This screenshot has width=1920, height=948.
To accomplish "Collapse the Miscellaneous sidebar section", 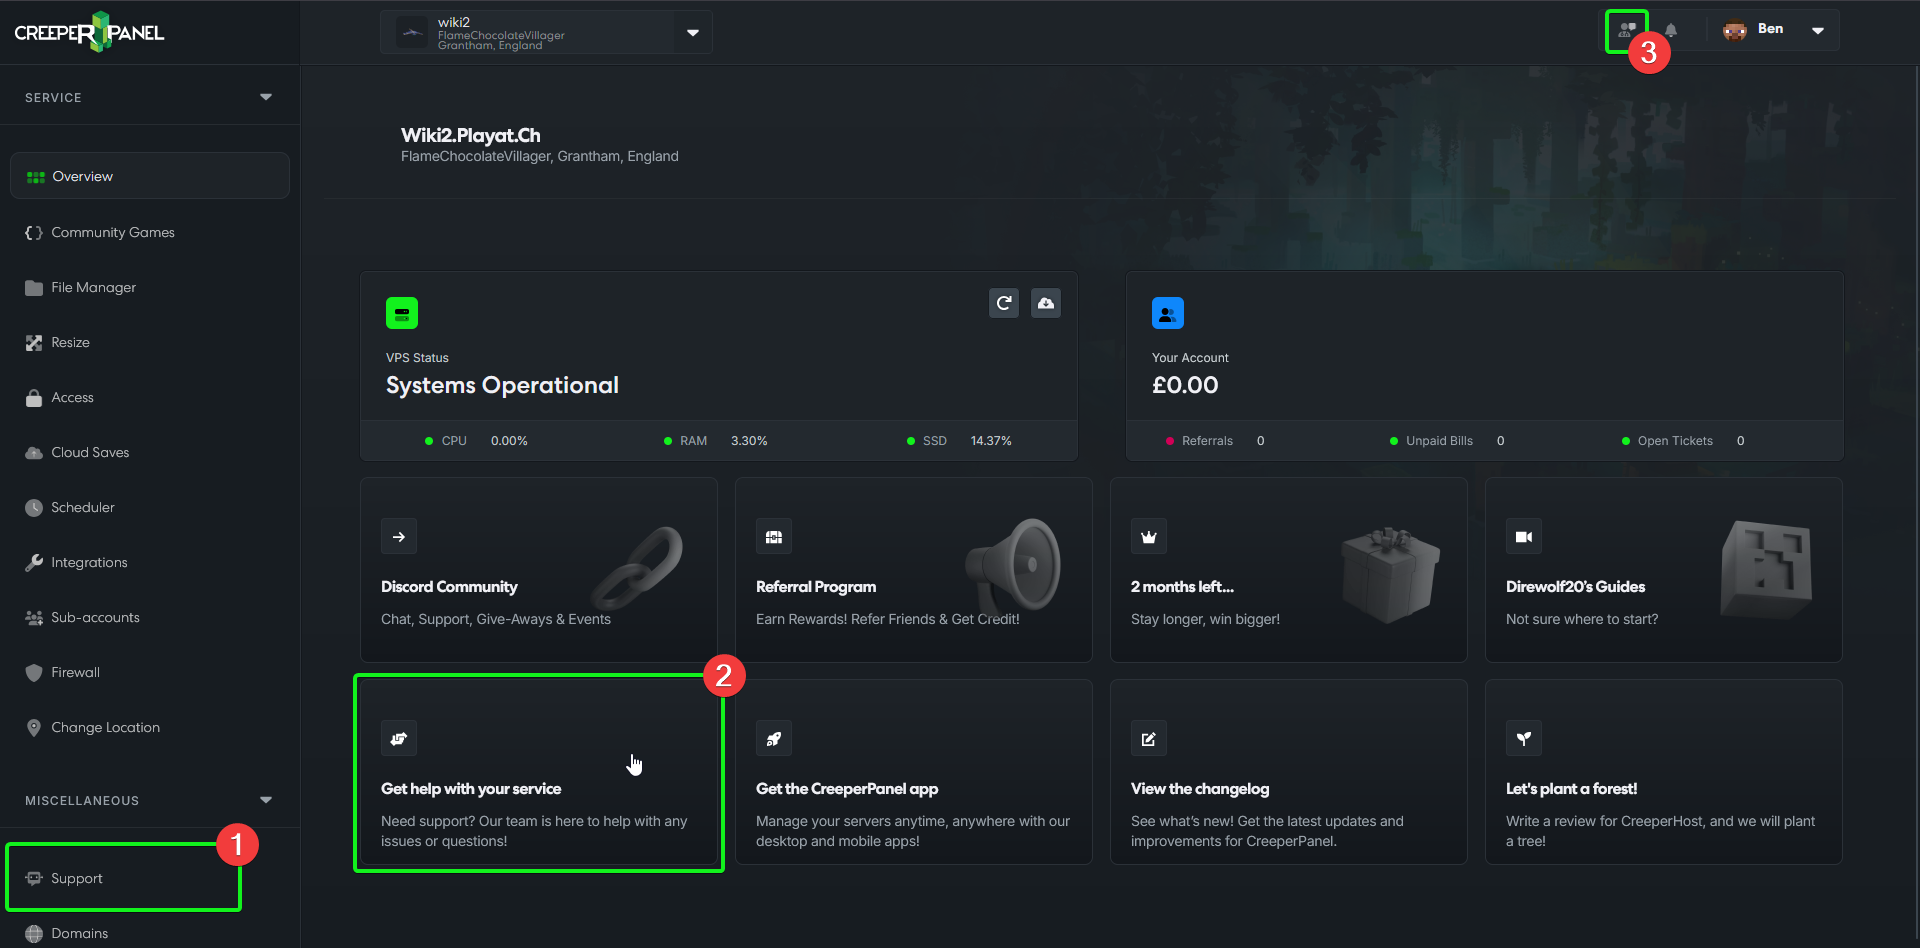I will click(x=266, y=800).
